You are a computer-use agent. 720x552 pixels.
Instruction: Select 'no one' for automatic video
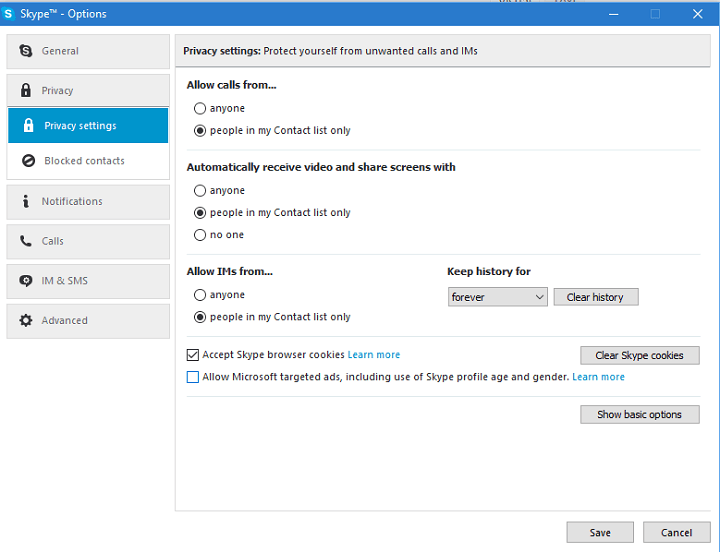pyautogui.click(x=200, y=235)
